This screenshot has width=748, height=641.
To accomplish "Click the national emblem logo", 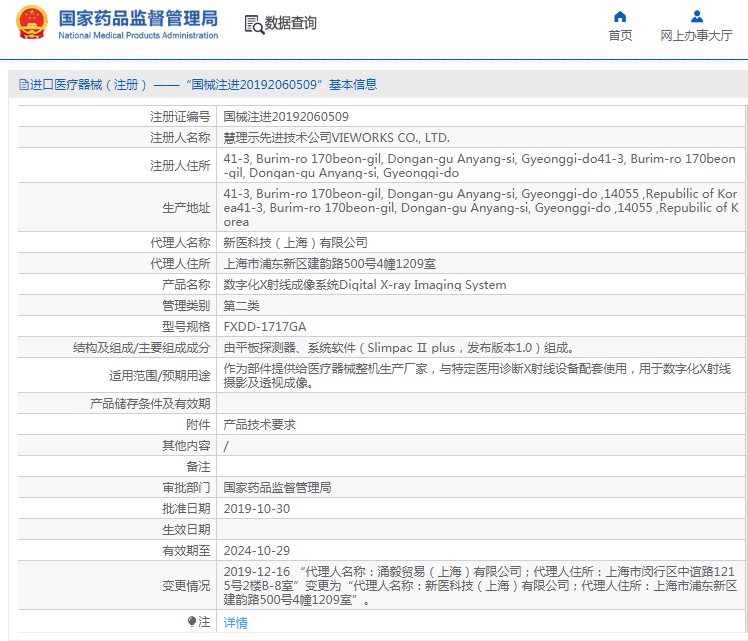I will point(30,23).
